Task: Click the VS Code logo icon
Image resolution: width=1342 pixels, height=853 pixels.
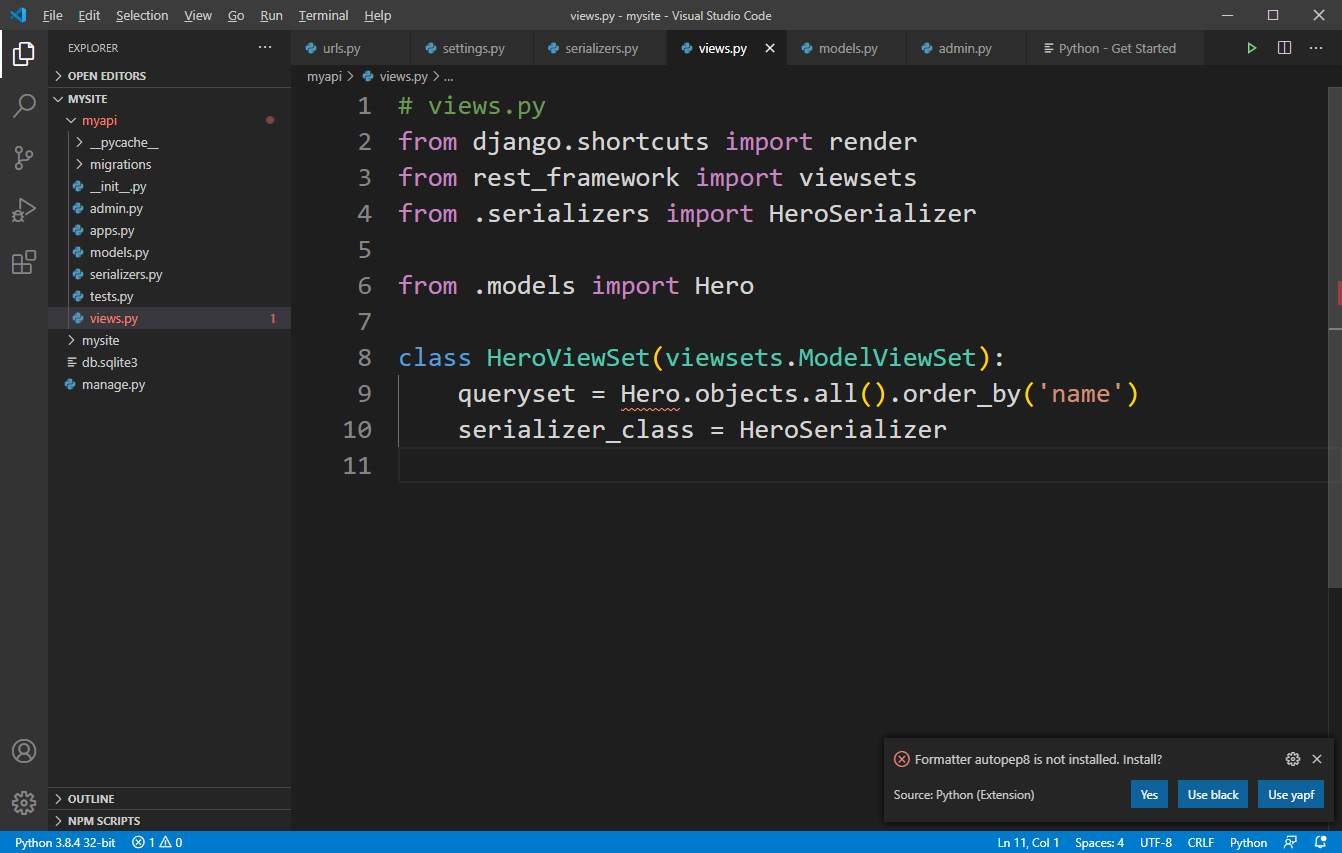Action: (18, 15)
